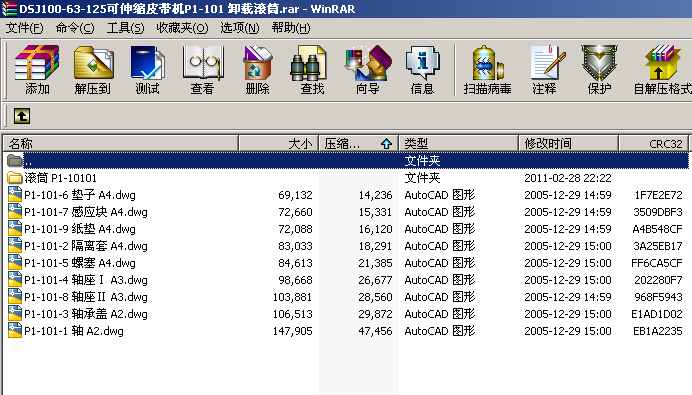The height and width of the screenshot is (395, 692).
Task: Select file name P1-101-3 轴承盖 A2.dwg
Action: point(86,314)
